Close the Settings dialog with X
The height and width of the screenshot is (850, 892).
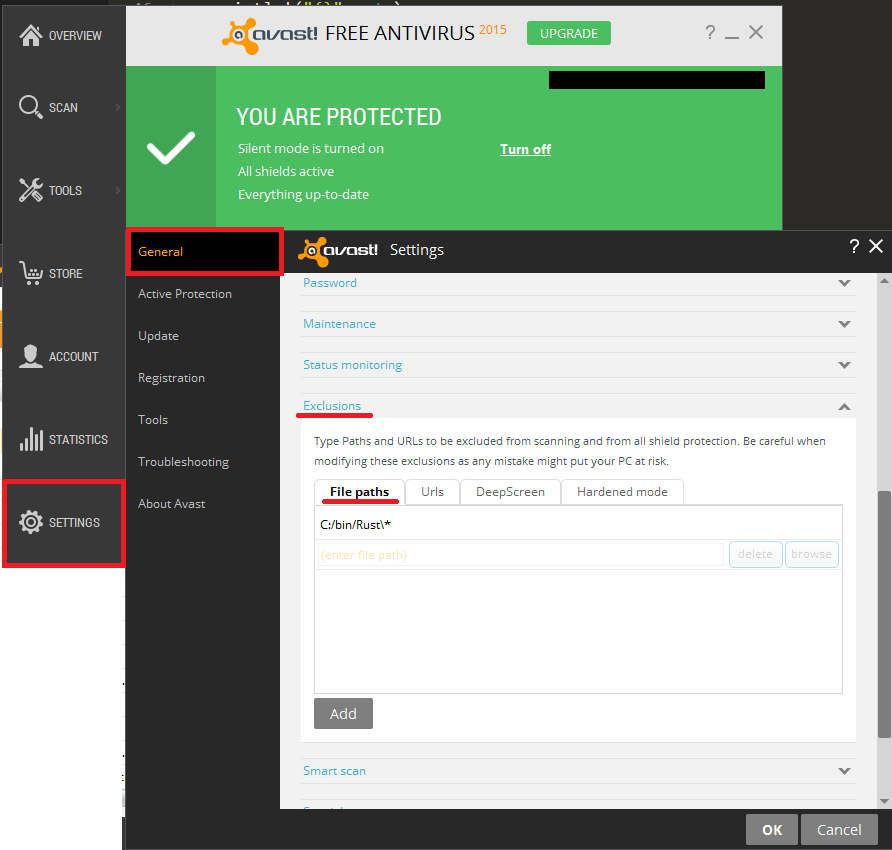(x=876, y=246)
